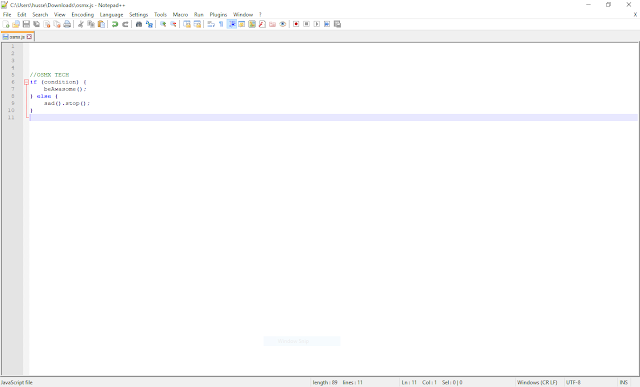The height and width of the screenshot is (387, 640).
Task: Open the Function List toolbar icon
Action: [262, 24]
